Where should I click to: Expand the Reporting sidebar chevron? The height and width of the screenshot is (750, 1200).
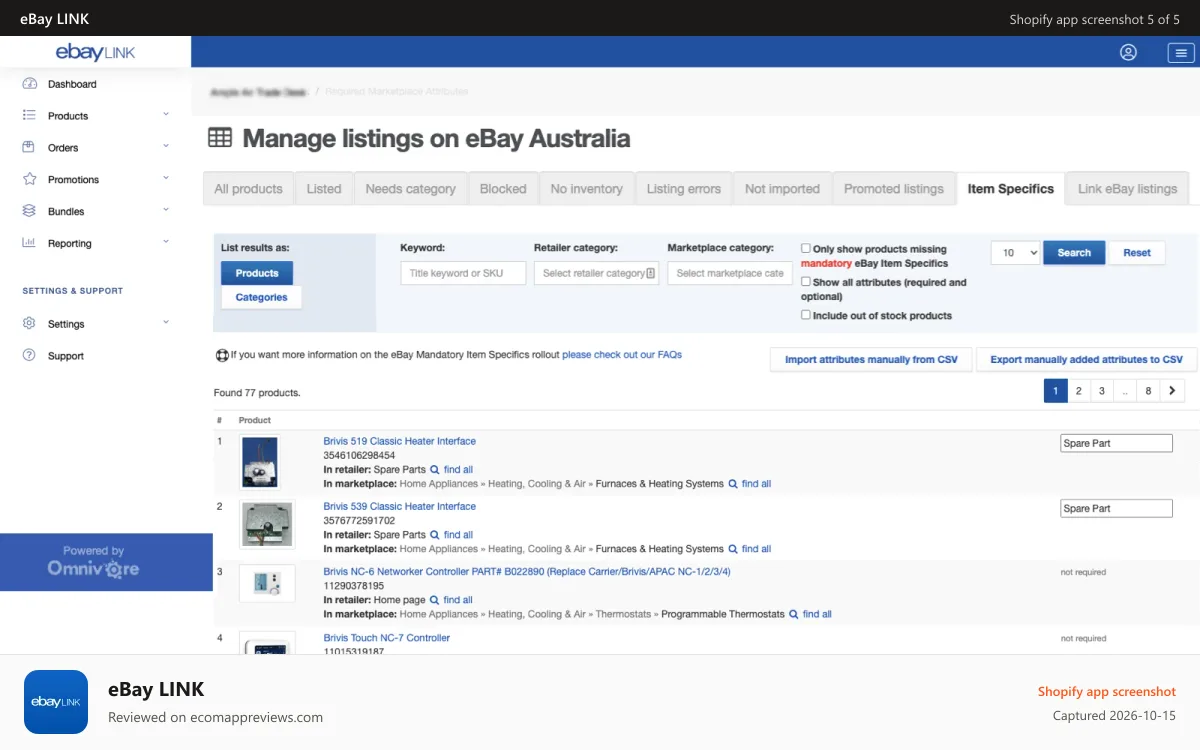tap(166, 242)
